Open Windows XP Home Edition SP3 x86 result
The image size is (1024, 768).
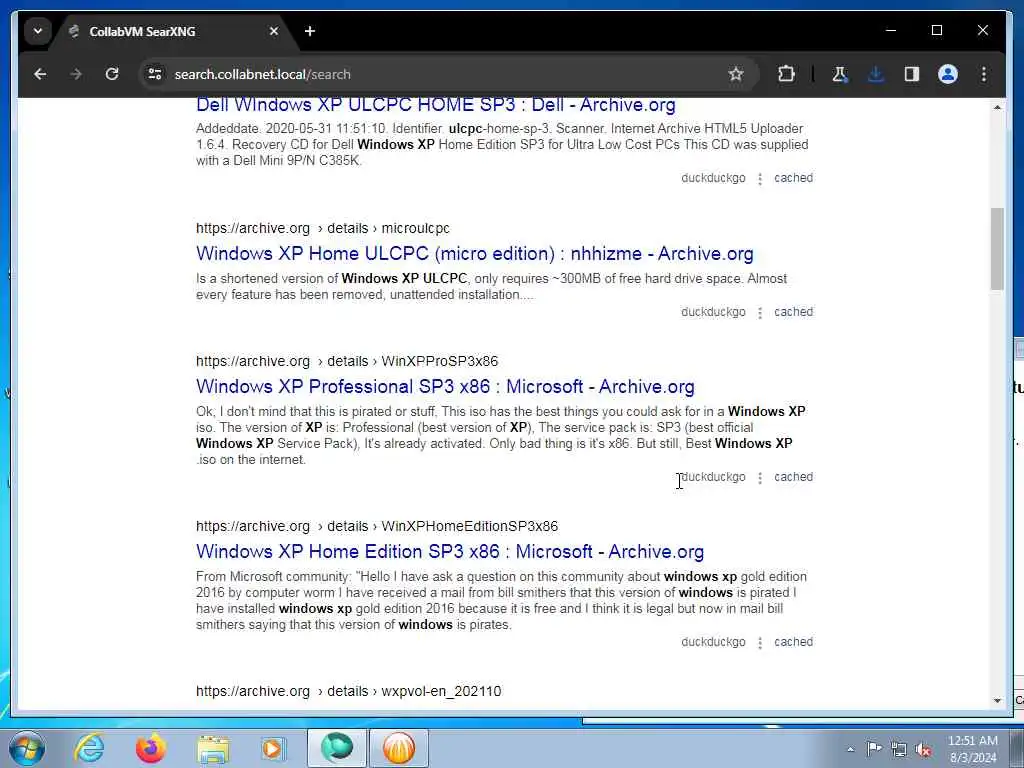[450, 552]
